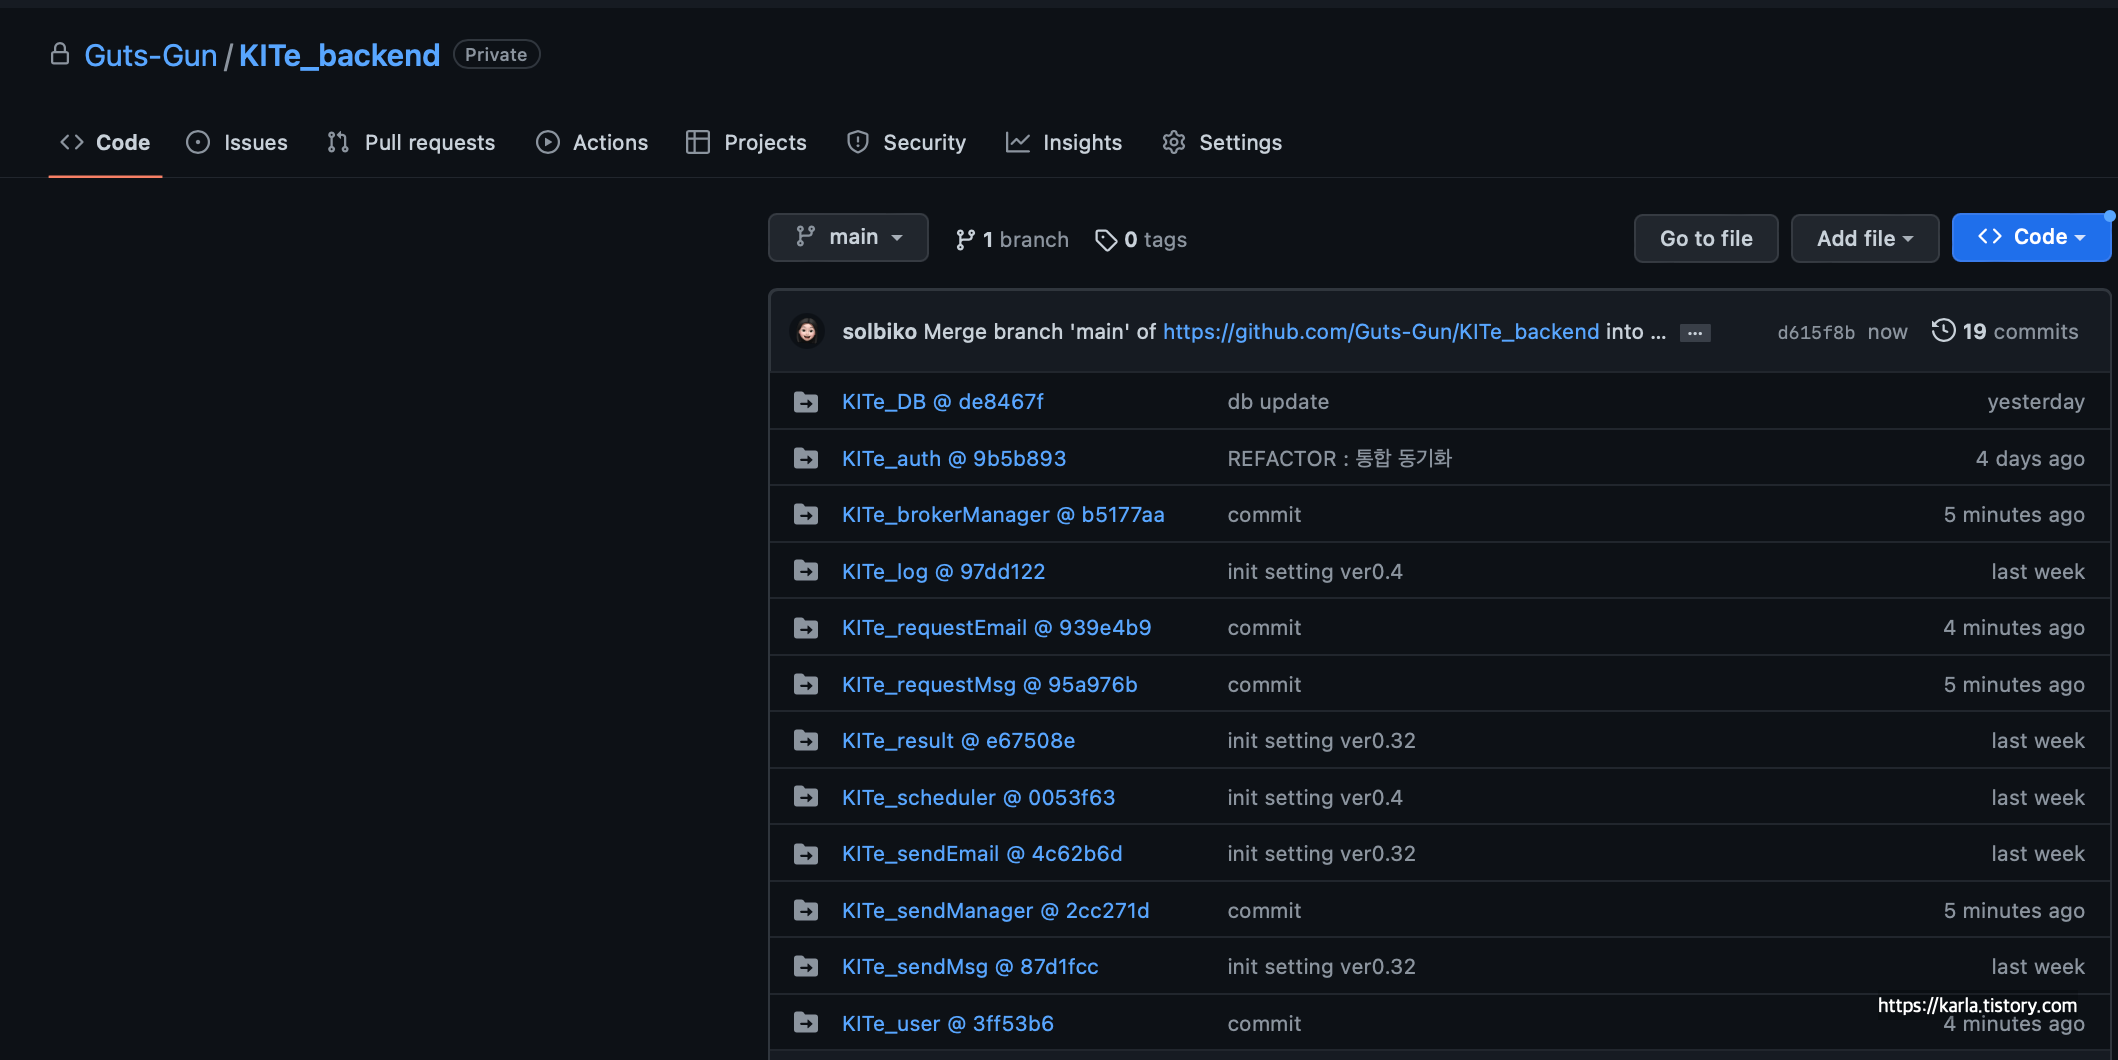2118x1060 pixels.
Task: Open submodule KITe_requestMsg @ 95a976b
Action: point(990,684)
